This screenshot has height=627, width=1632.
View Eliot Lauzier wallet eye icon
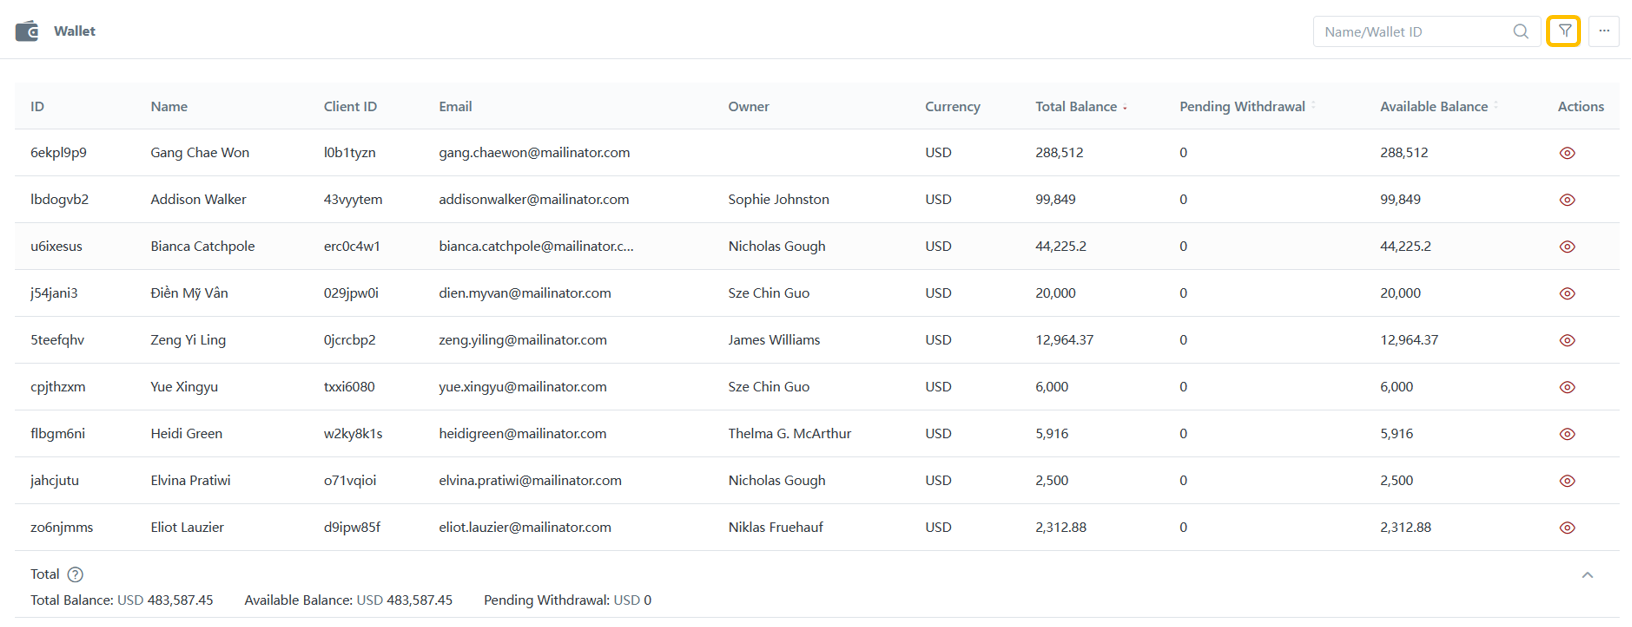click(1567, 528)
